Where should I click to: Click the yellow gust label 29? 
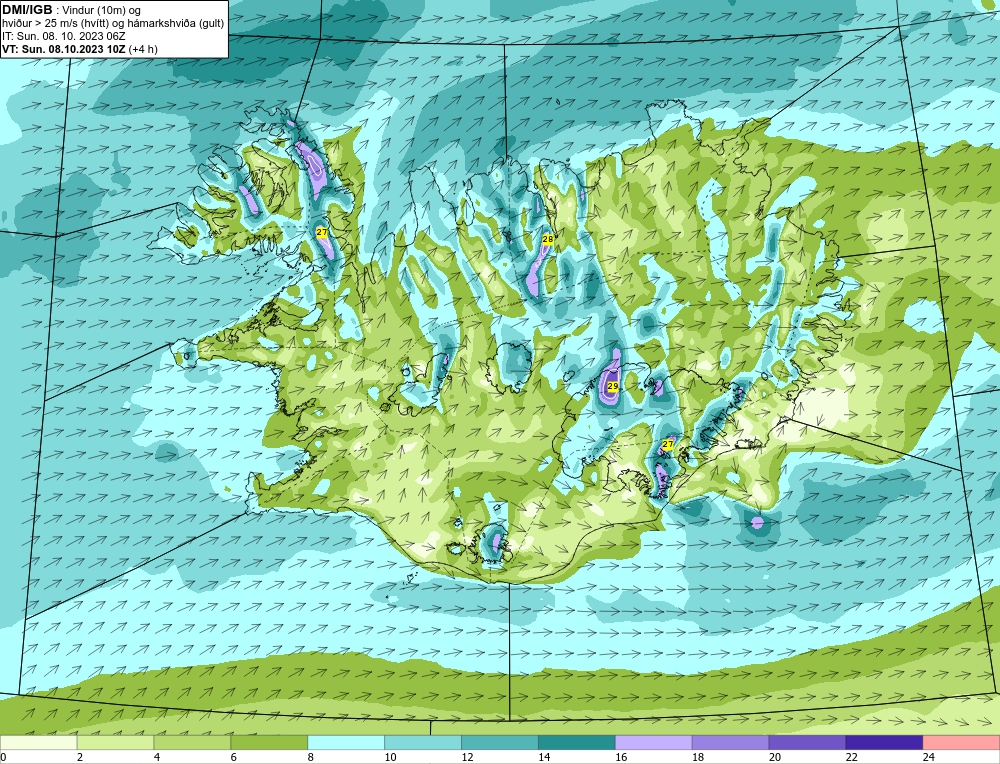pos(612,386)
